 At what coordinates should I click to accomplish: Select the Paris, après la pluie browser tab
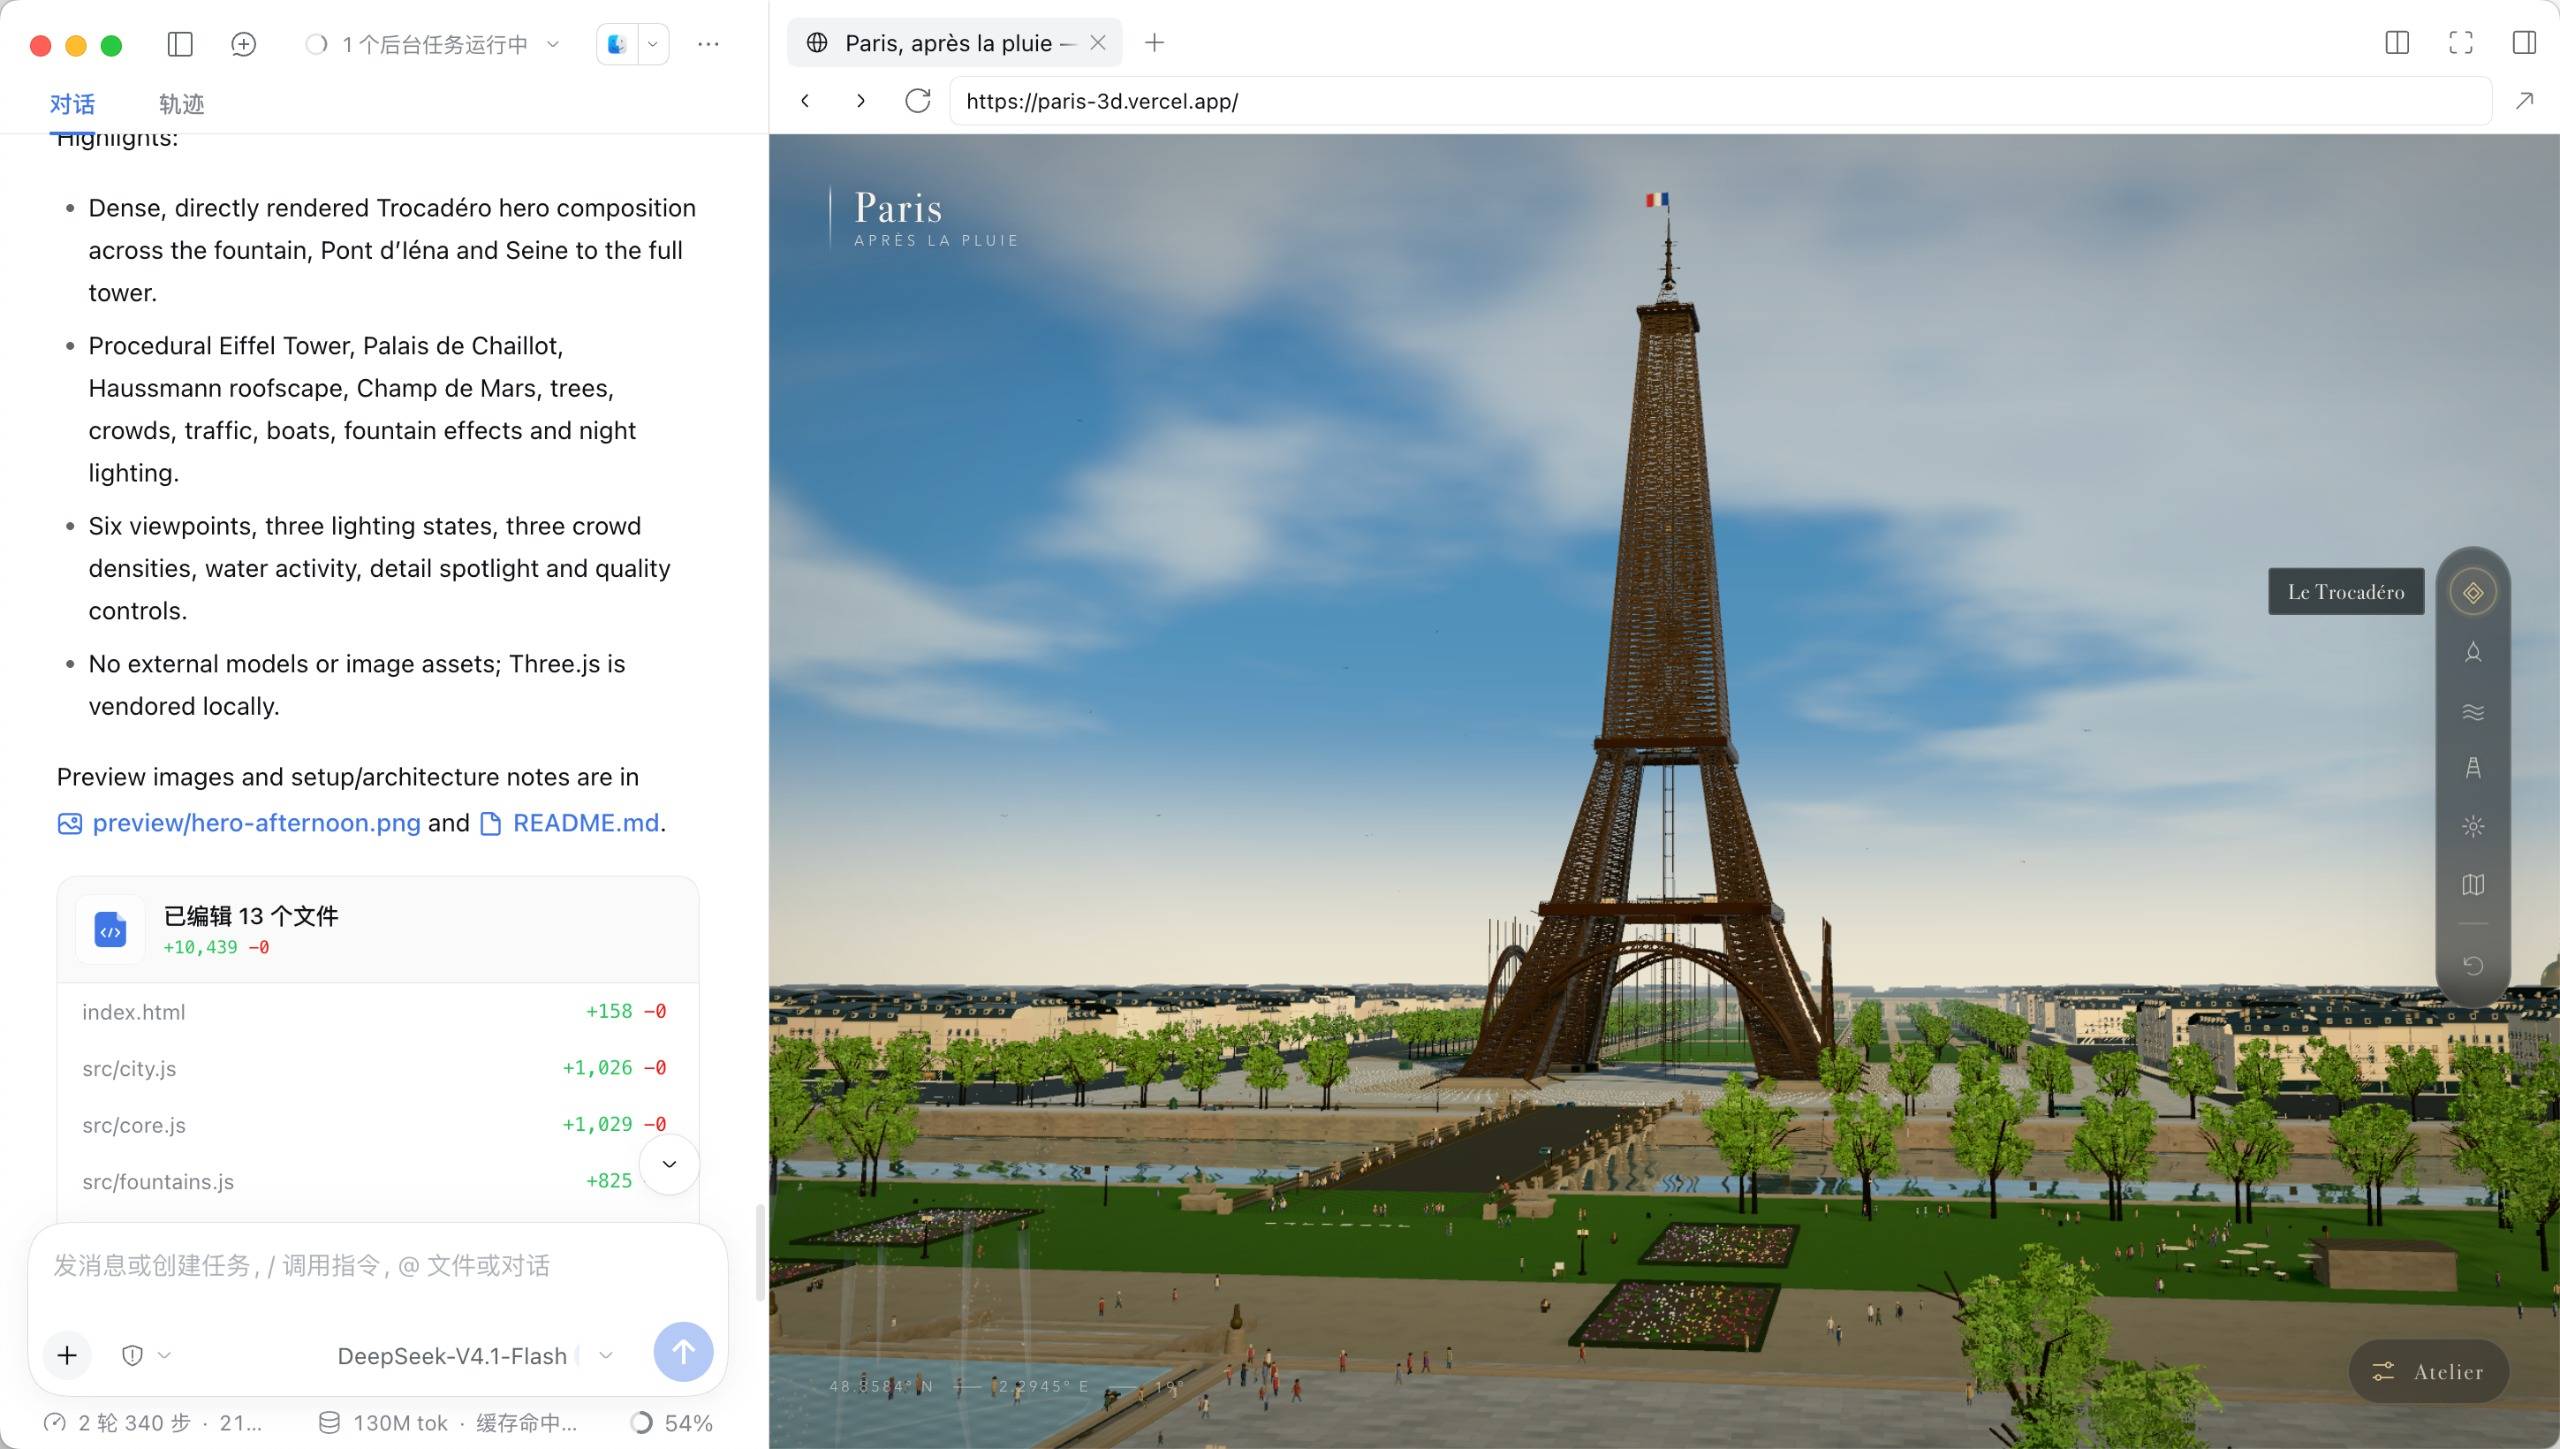(955, 43)
